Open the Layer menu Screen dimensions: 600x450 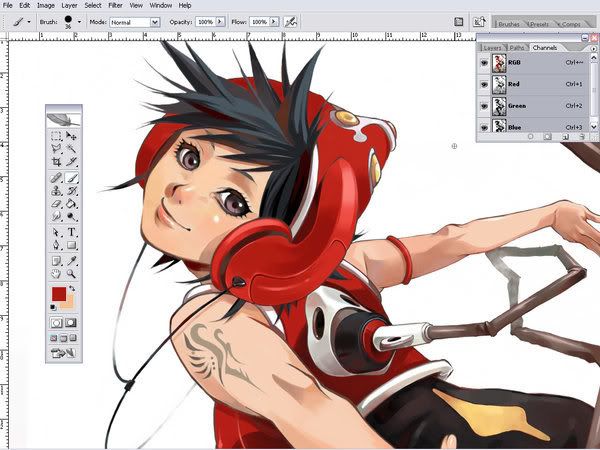pyautogui.click(x=69, y=5)
